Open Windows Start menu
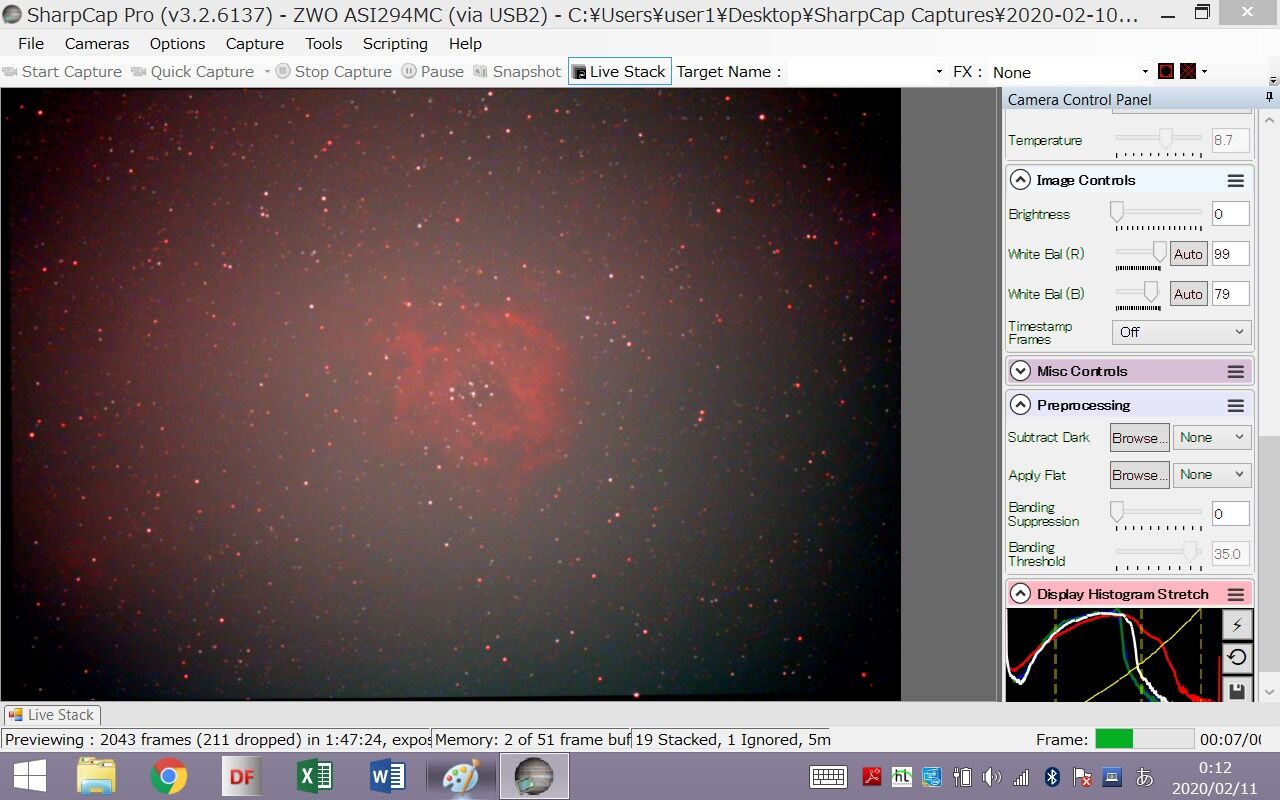 click(30, 776)
